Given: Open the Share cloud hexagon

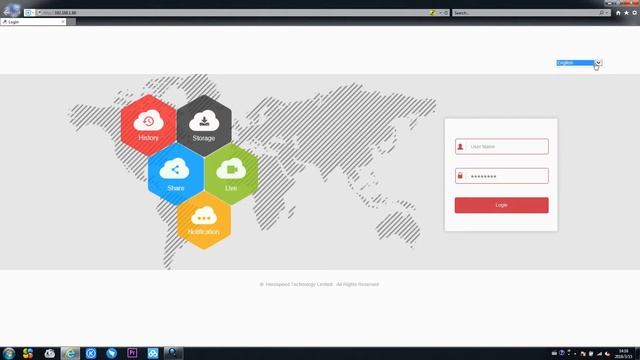Looking at the screenshot, I should coord(176,174).
